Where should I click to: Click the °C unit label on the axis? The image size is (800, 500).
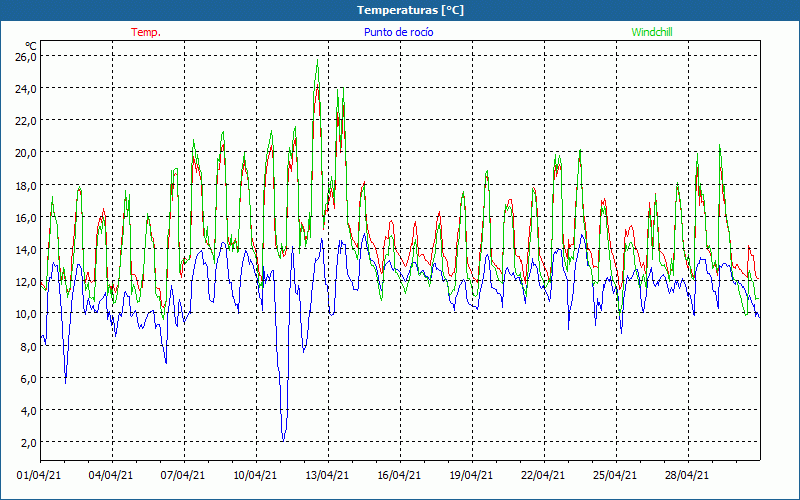pyautogui.click(x=31, y=46)
